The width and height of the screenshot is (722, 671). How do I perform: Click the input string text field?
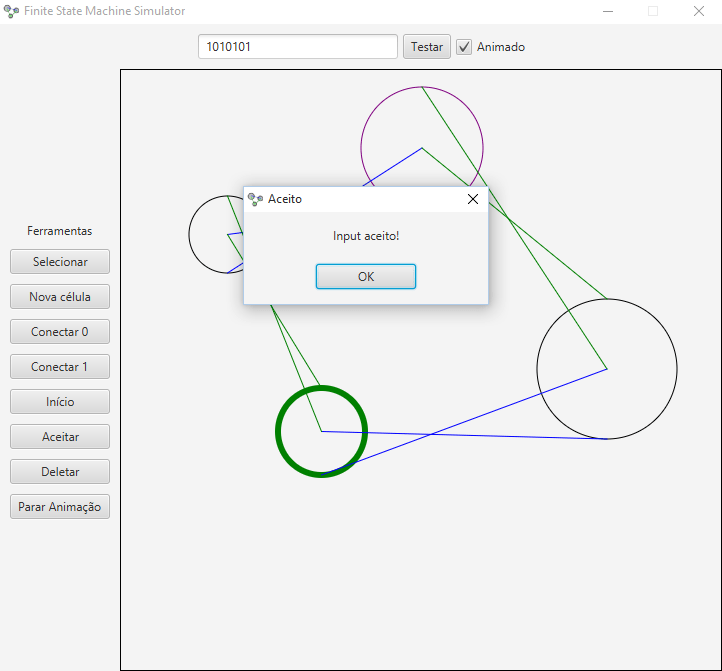tap(298, 47)
